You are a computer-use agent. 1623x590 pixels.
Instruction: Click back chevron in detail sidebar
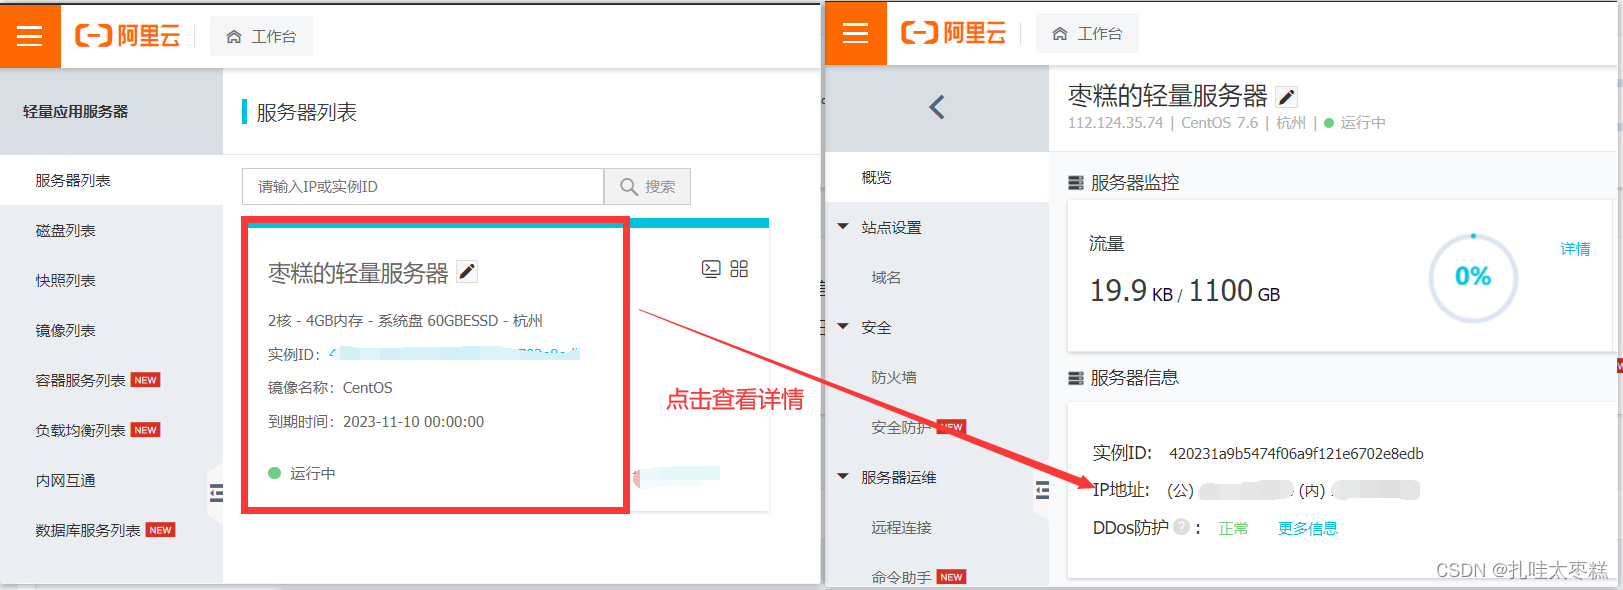coord(937,107)
